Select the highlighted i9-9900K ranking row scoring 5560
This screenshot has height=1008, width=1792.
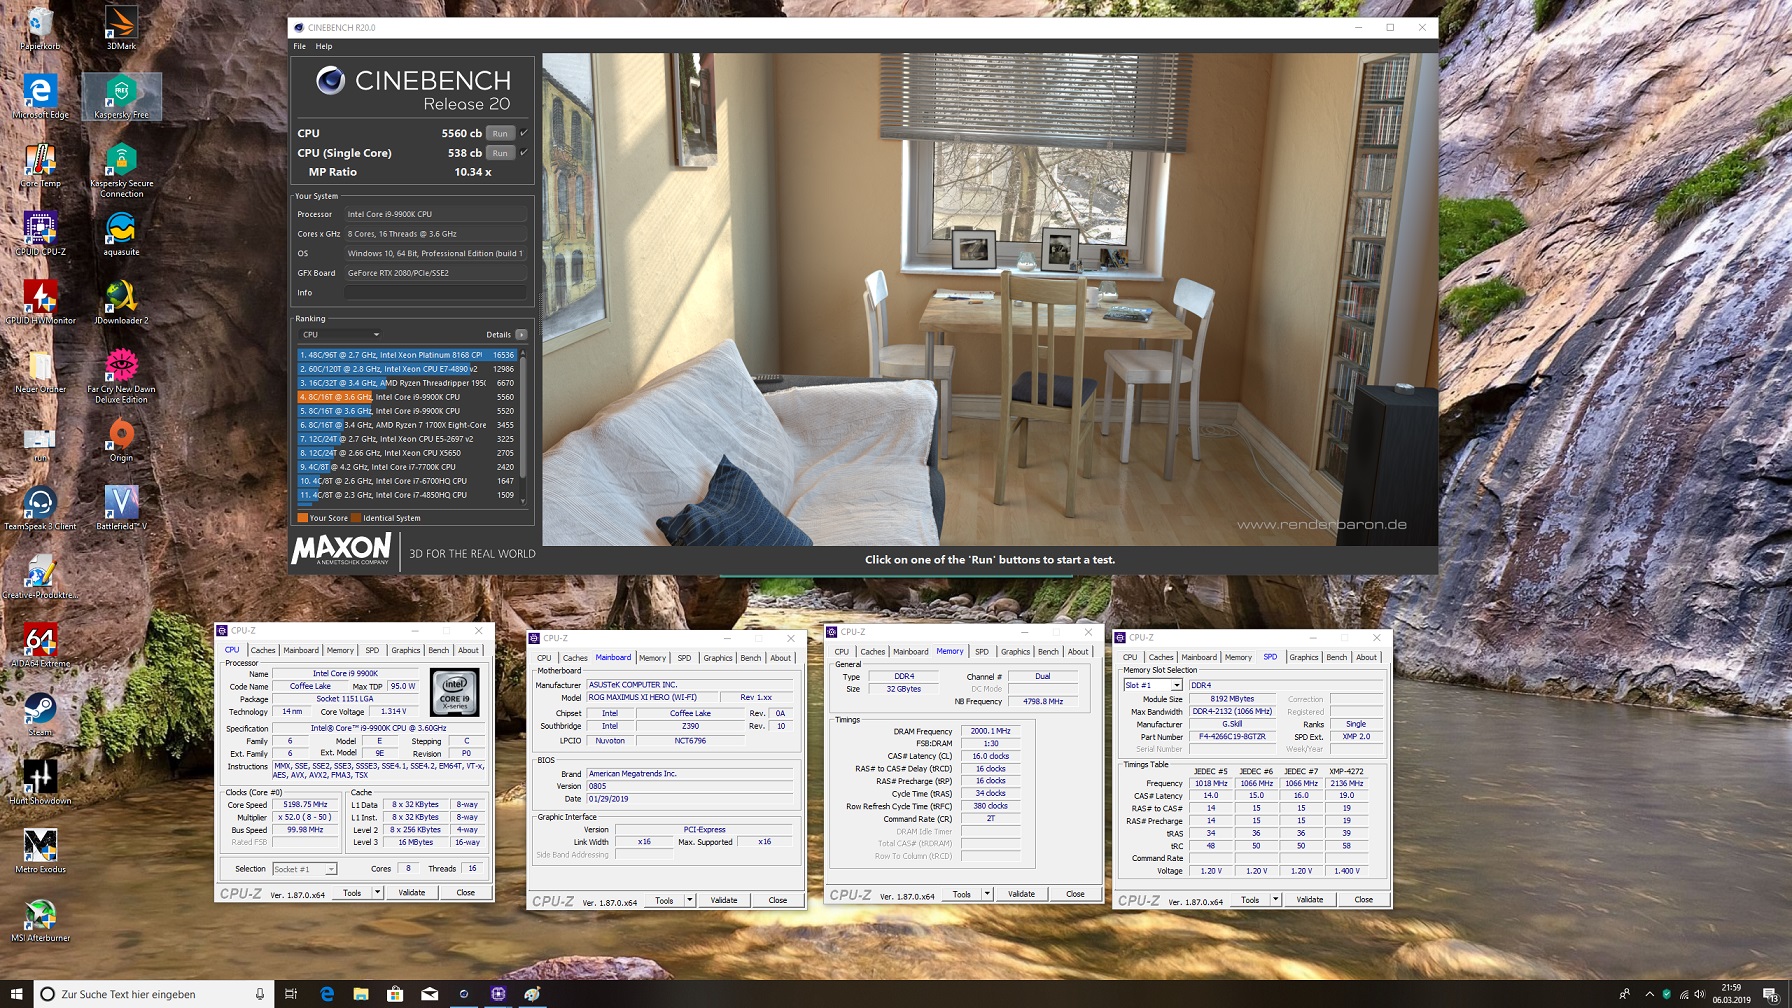coord(407,397)
